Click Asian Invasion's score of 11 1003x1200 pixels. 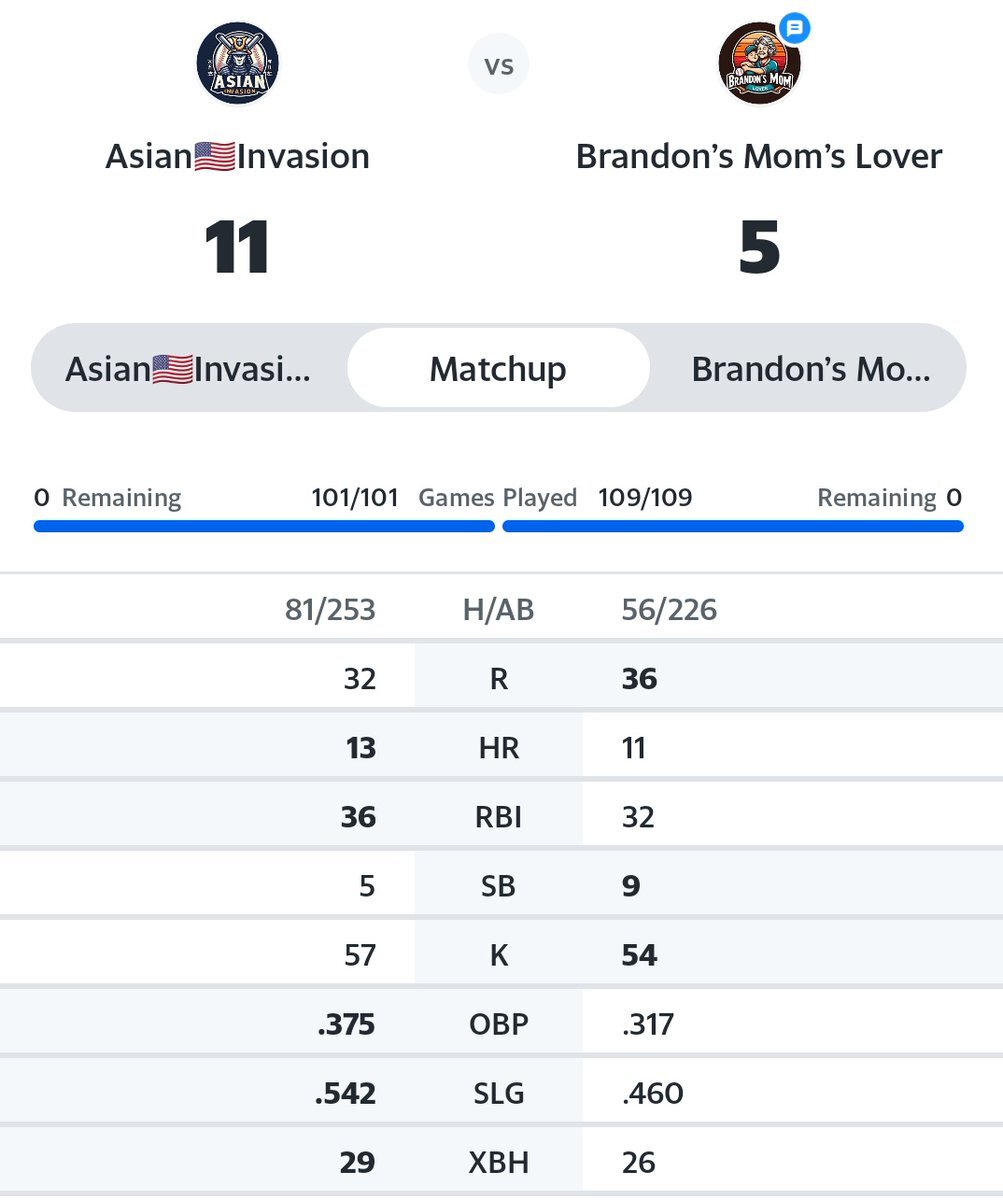tap(237, 247)
